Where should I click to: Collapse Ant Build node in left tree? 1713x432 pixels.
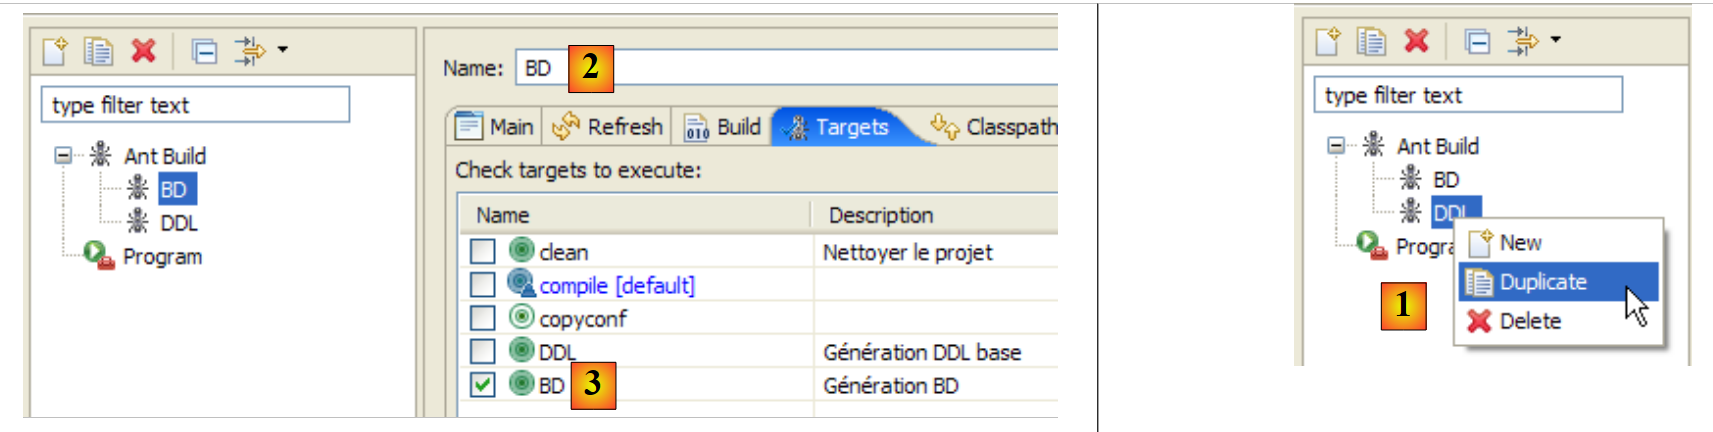pyautogui.click(x=63, y=155)
